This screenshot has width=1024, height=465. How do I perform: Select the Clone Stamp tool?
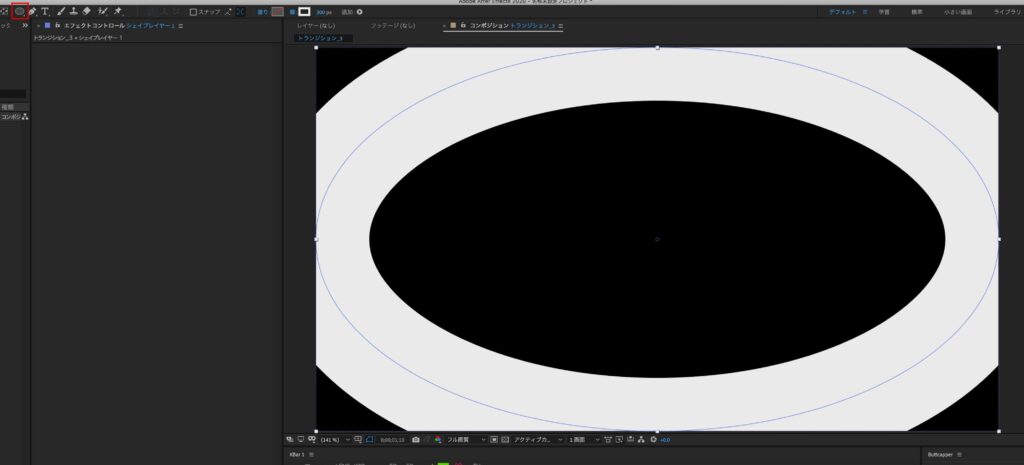[x=74, y=11]
